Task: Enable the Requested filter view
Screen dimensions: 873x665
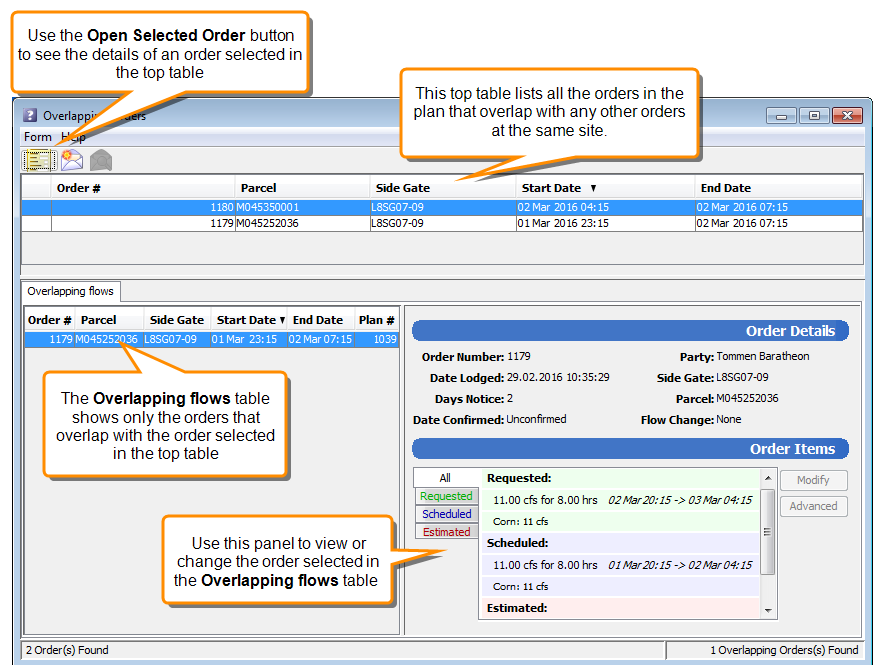Action: 446,496
